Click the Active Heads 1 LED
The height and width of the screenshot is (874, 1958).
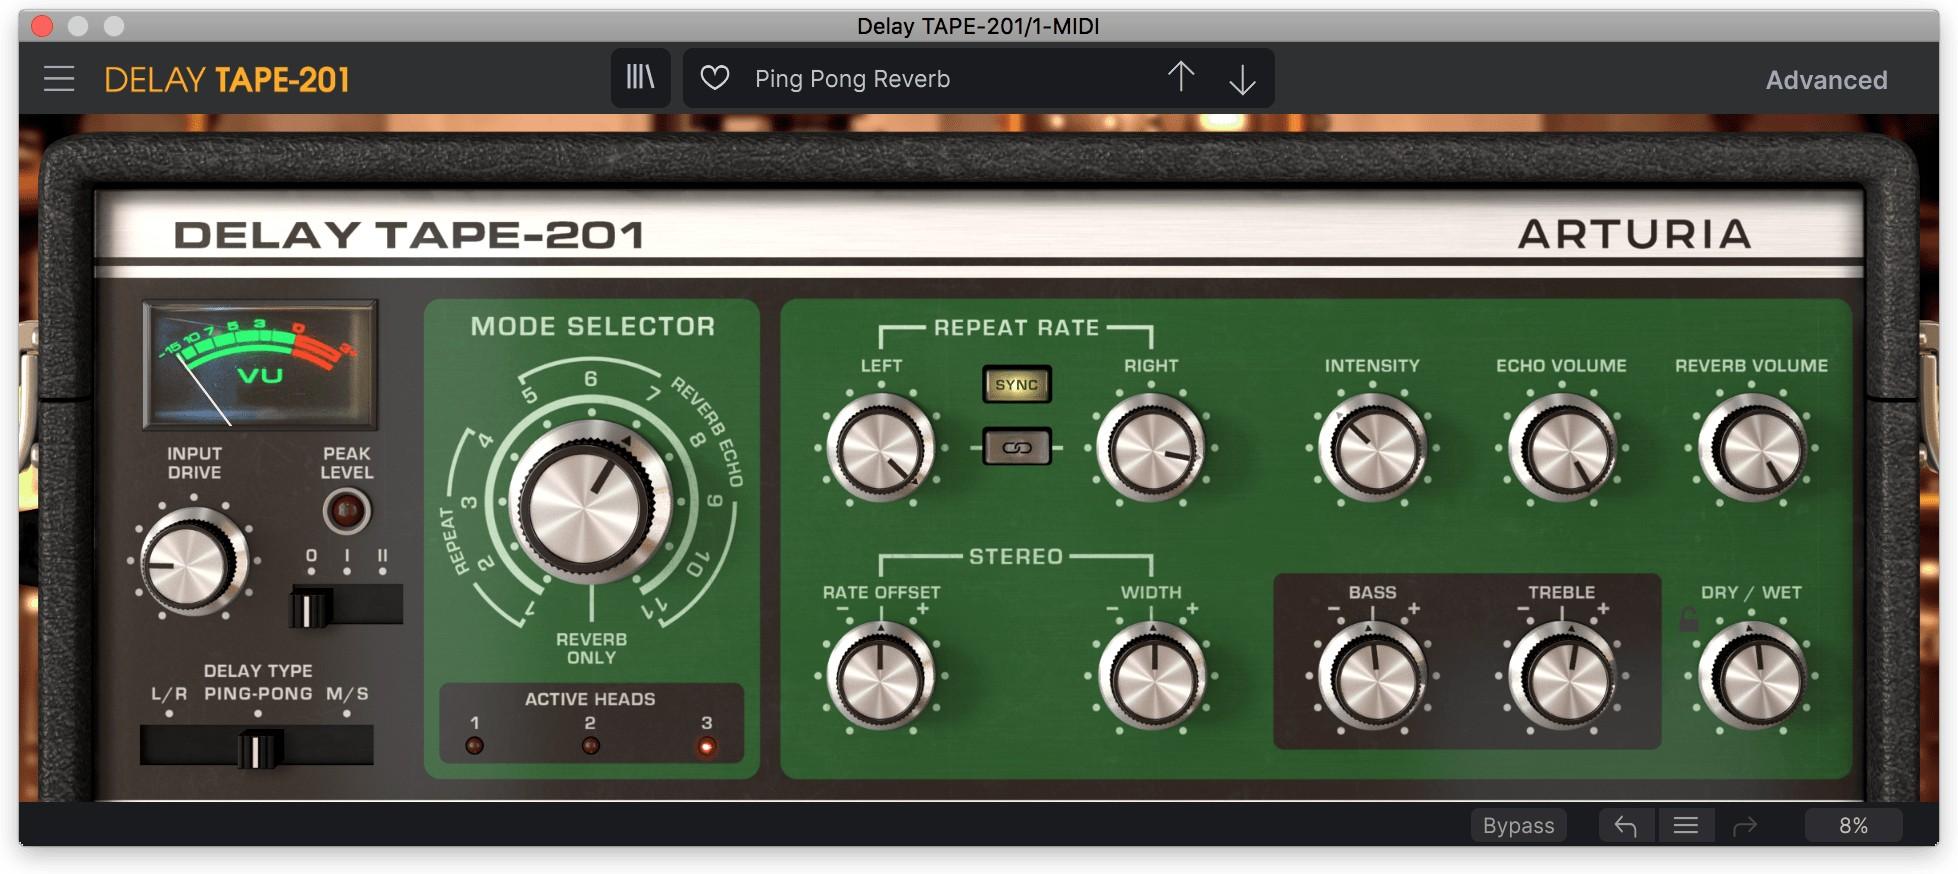click(x=474, y=745)
